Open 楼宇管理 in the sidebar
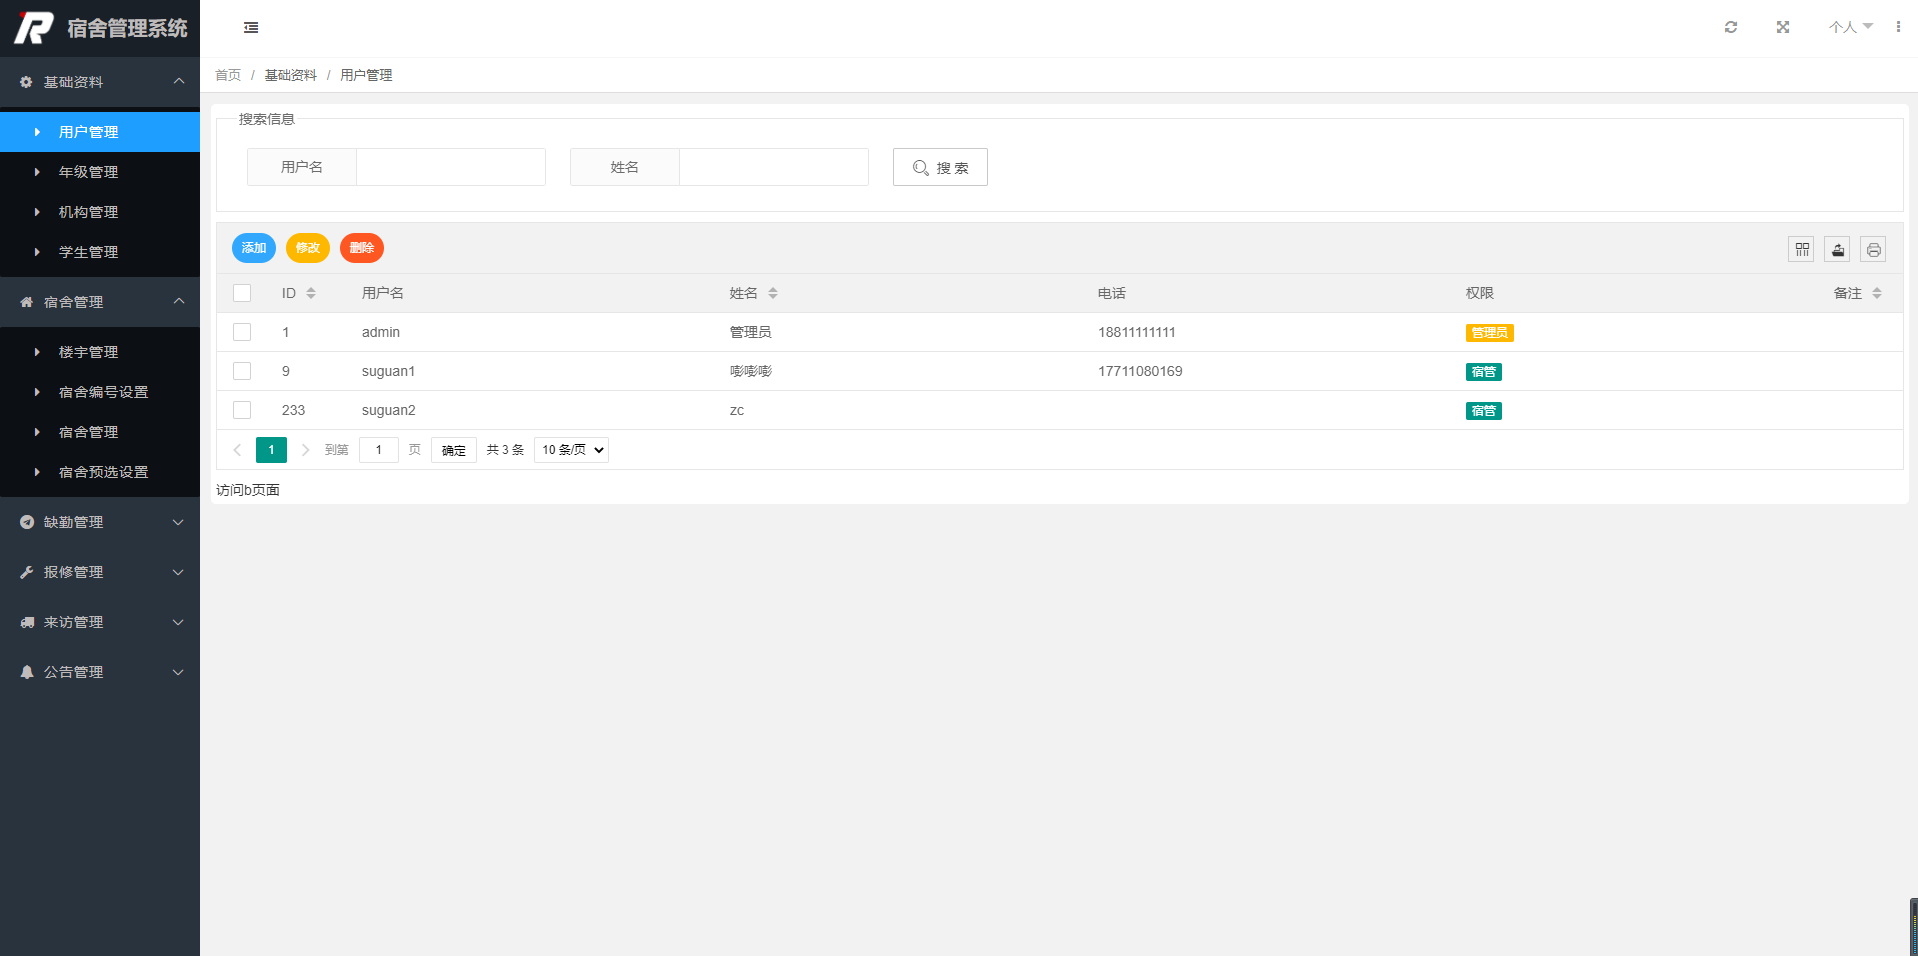1918x956 pixels. (x=100, y=352)
